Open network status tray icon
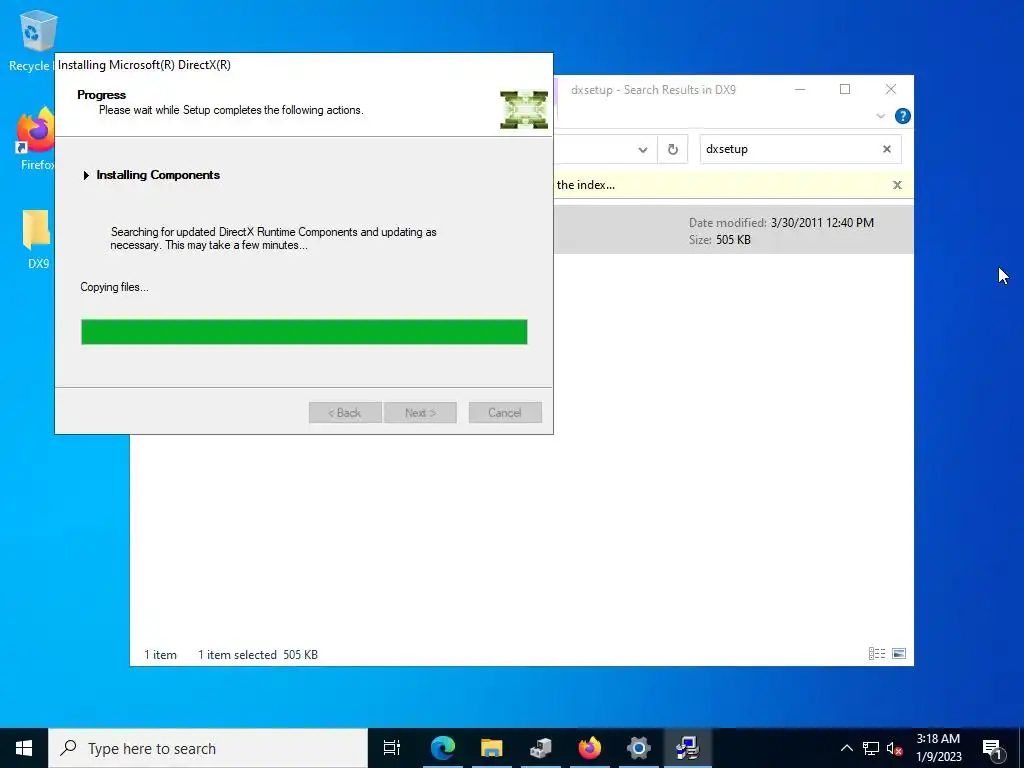The image size is (1024, 768). click(x=871, y=748)
